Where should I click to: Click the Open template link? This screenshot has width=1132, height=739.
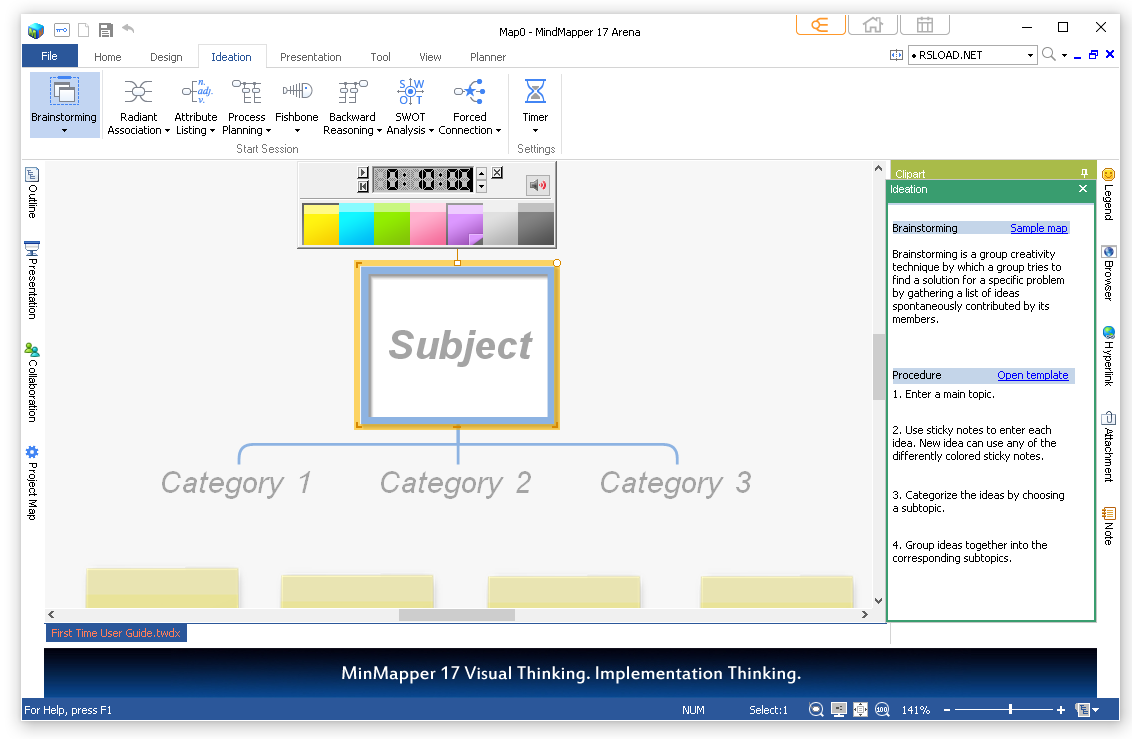click(1033, 375)
